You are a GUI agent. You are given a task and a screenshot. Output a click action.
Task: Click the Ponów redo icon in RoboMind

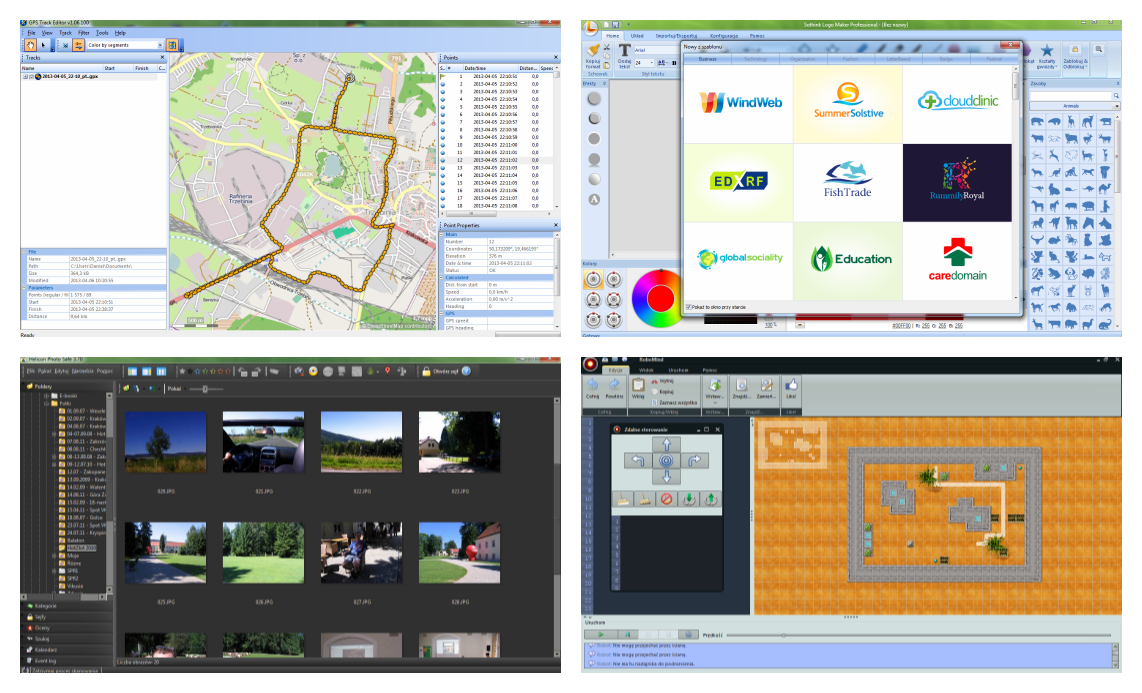point(615,384)
